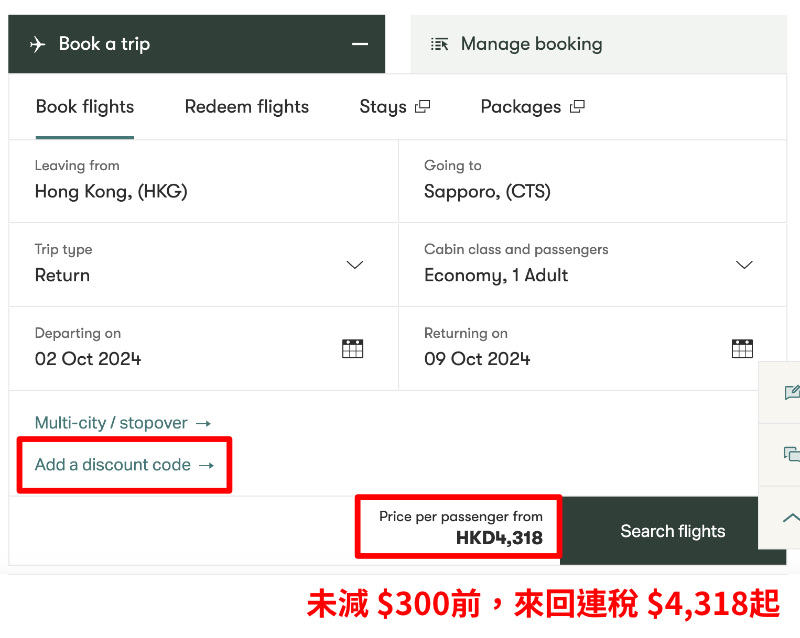Open the Multi-city / stopover link
This screenshot has width=800, height=638.
(x=123, y=423)
